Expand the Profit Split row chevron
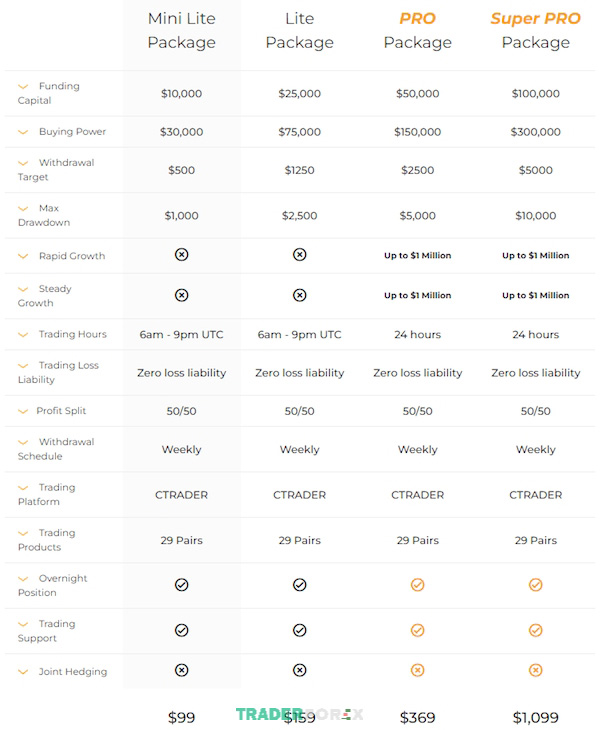The height and width of the screenshot is (730, 600). click(23, 411)
